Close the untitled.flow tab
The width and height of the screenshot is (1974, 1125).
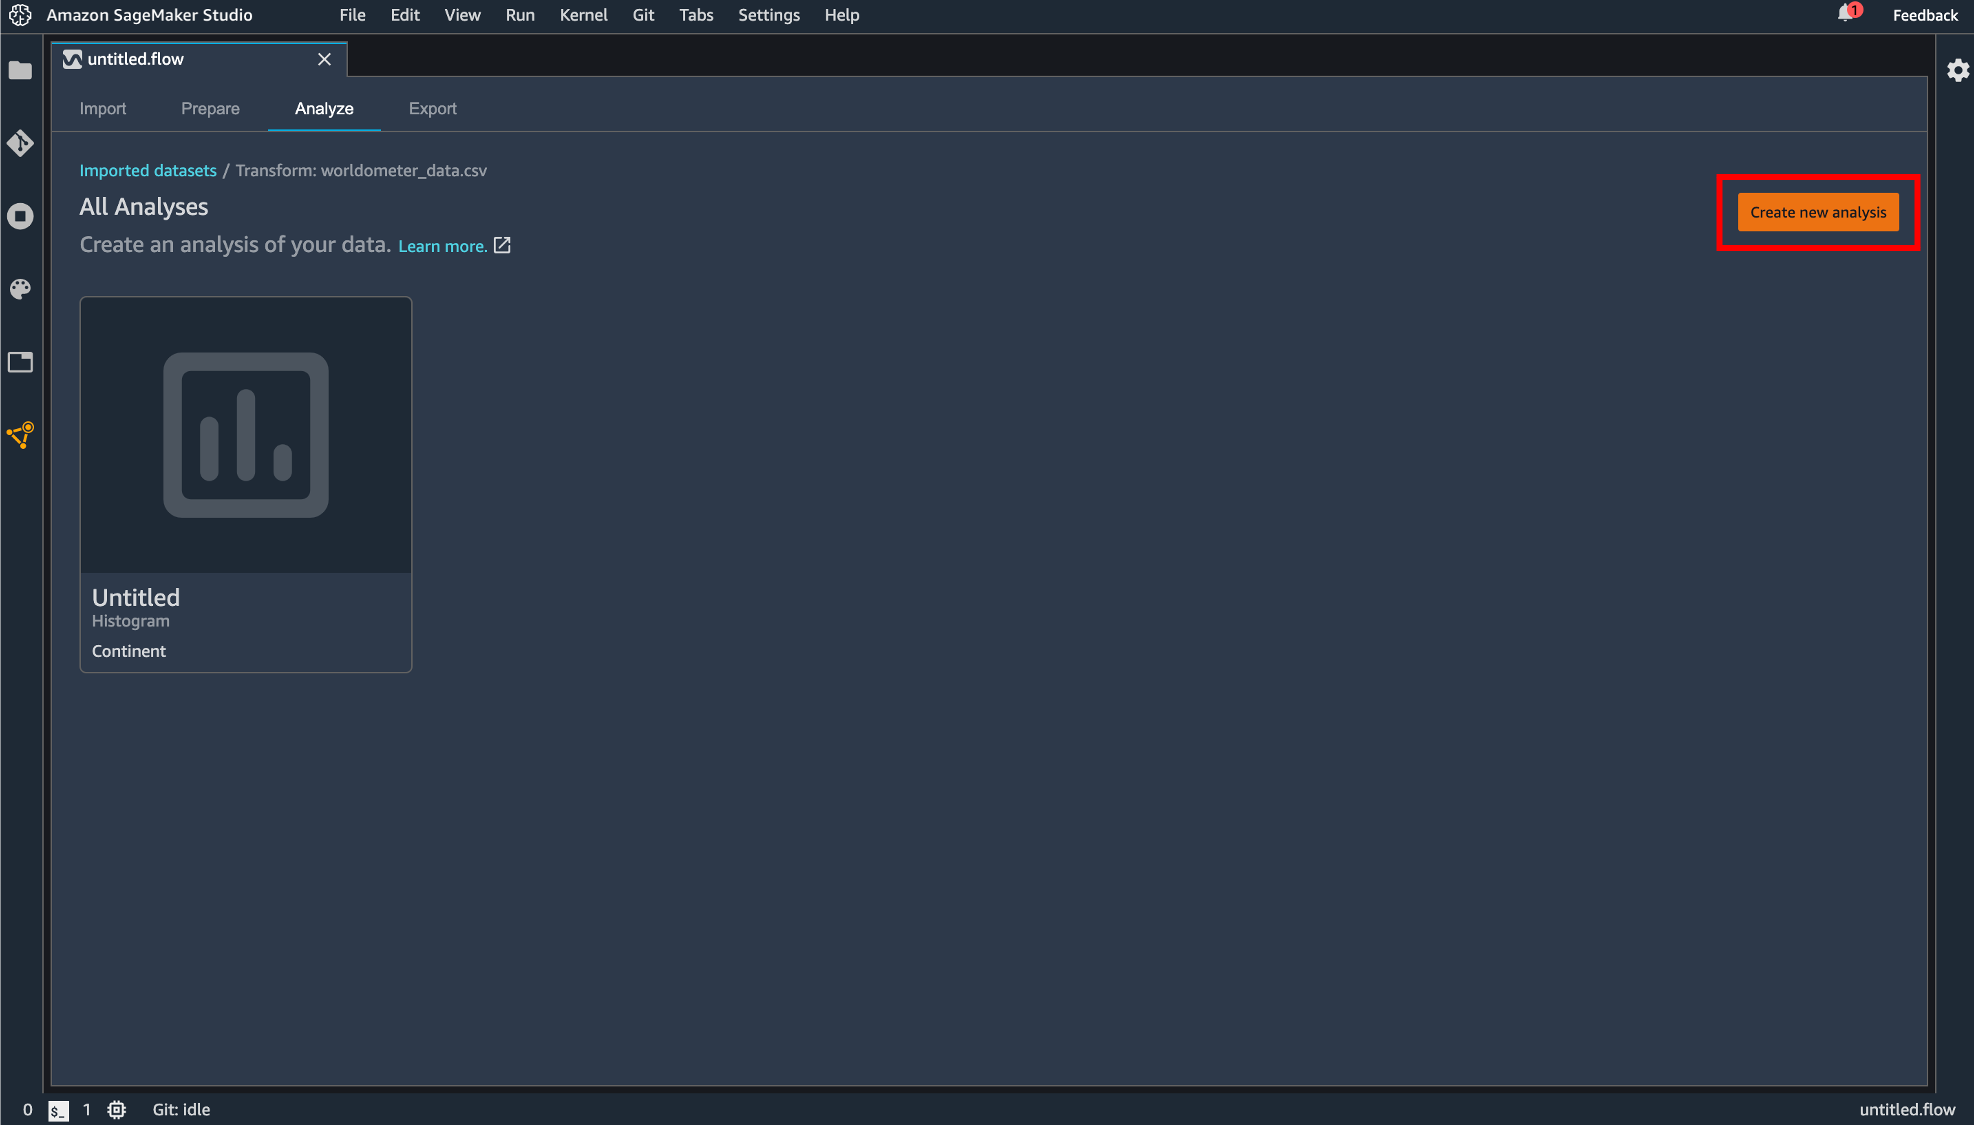[324, 59]
